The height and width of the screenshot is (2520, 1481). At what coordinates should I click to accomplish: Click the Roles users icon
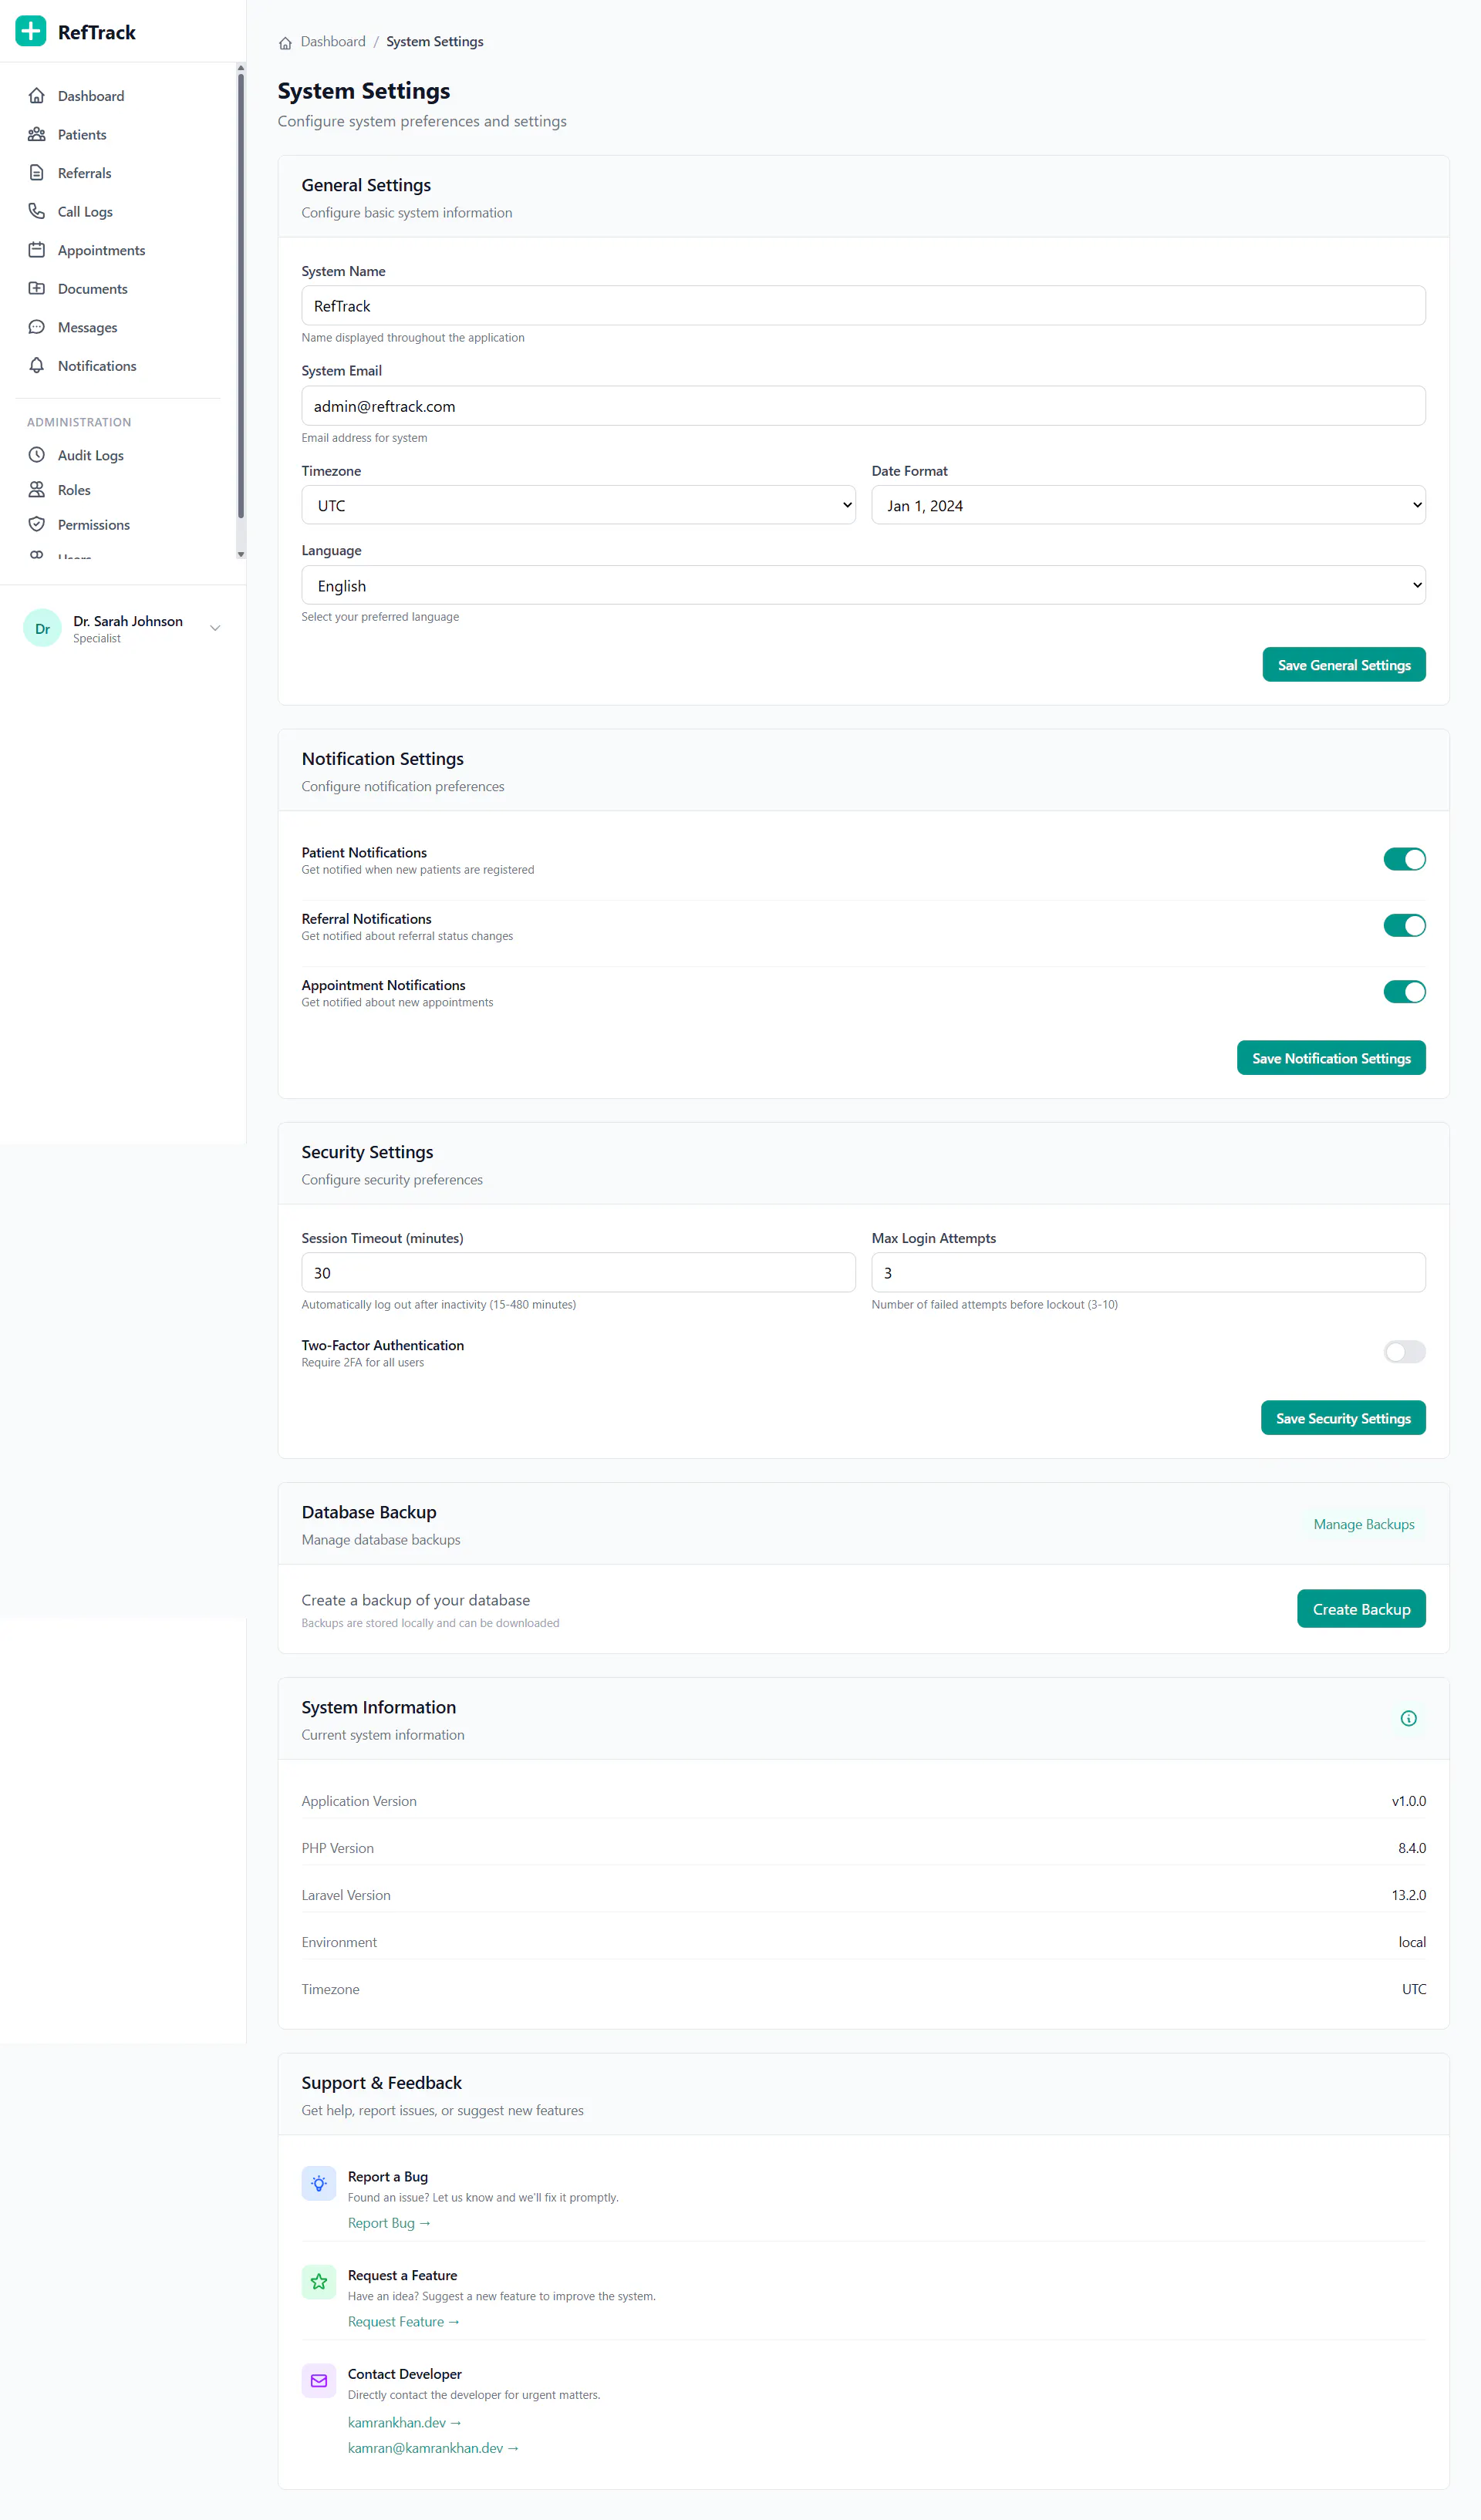[x=37, y=490]
